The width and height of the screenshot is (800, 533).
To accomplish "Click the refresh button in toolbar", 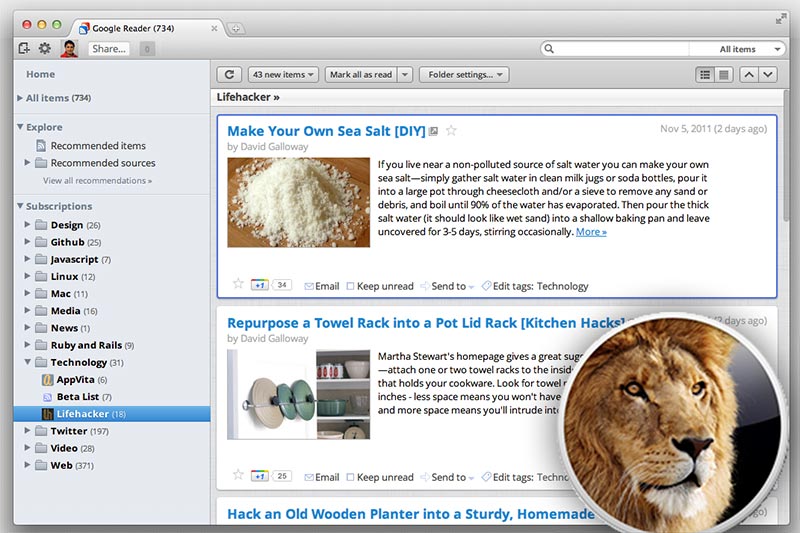I will [230, 74].
